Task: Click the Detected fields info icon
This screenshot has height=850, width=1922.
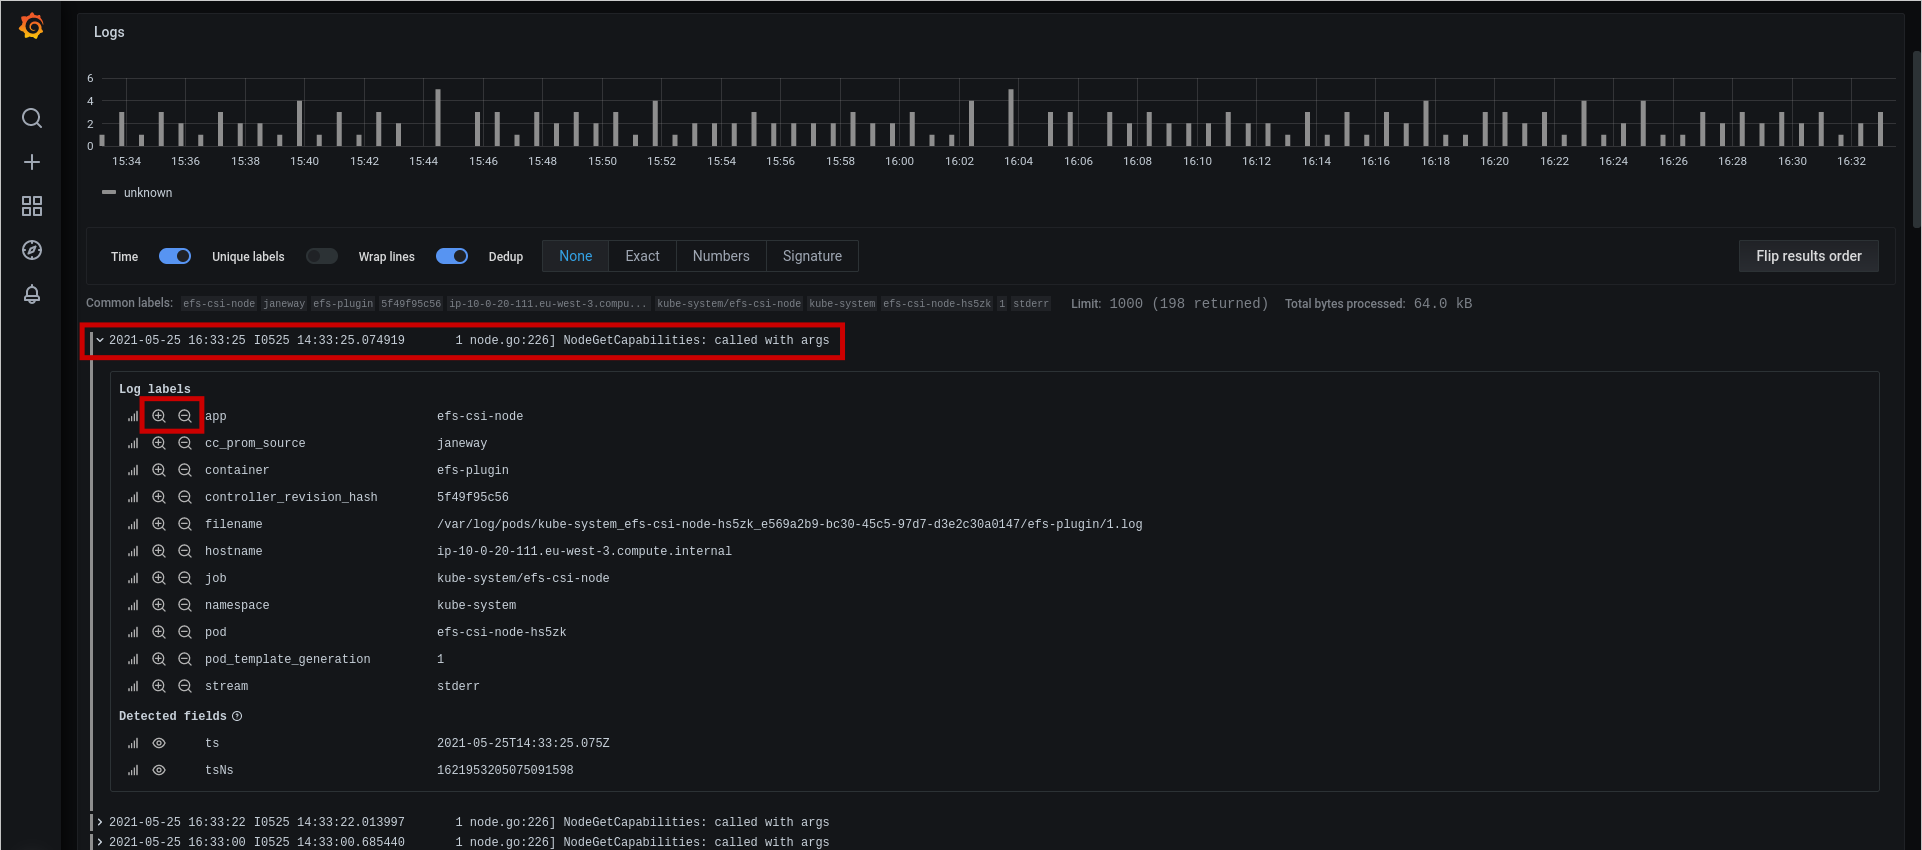Action: (x=237, y=716)
